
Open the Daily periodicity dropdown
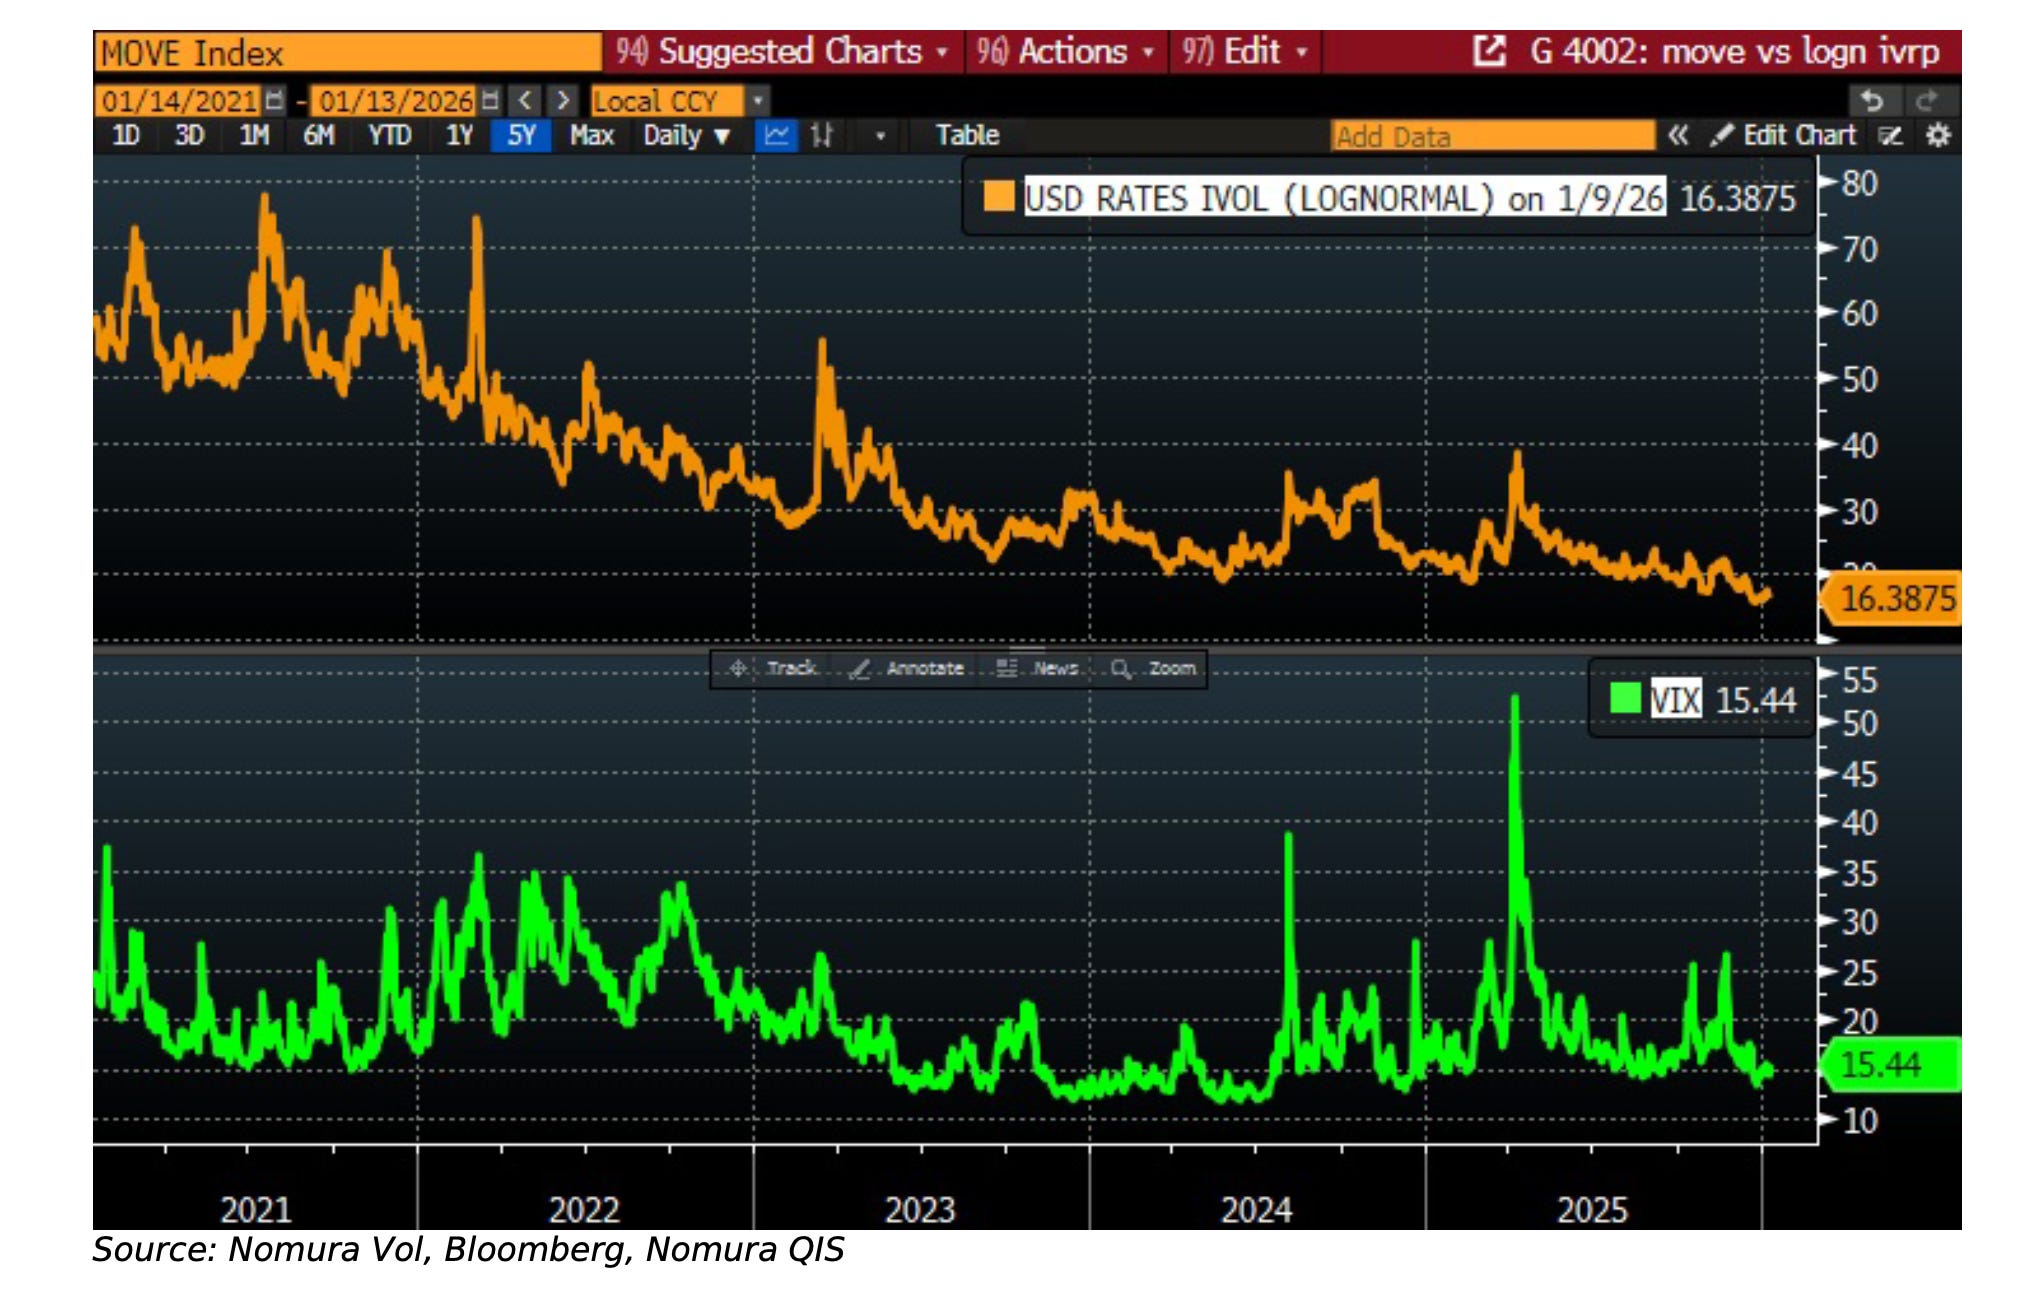pyautogui.click(x=686, y=135)
